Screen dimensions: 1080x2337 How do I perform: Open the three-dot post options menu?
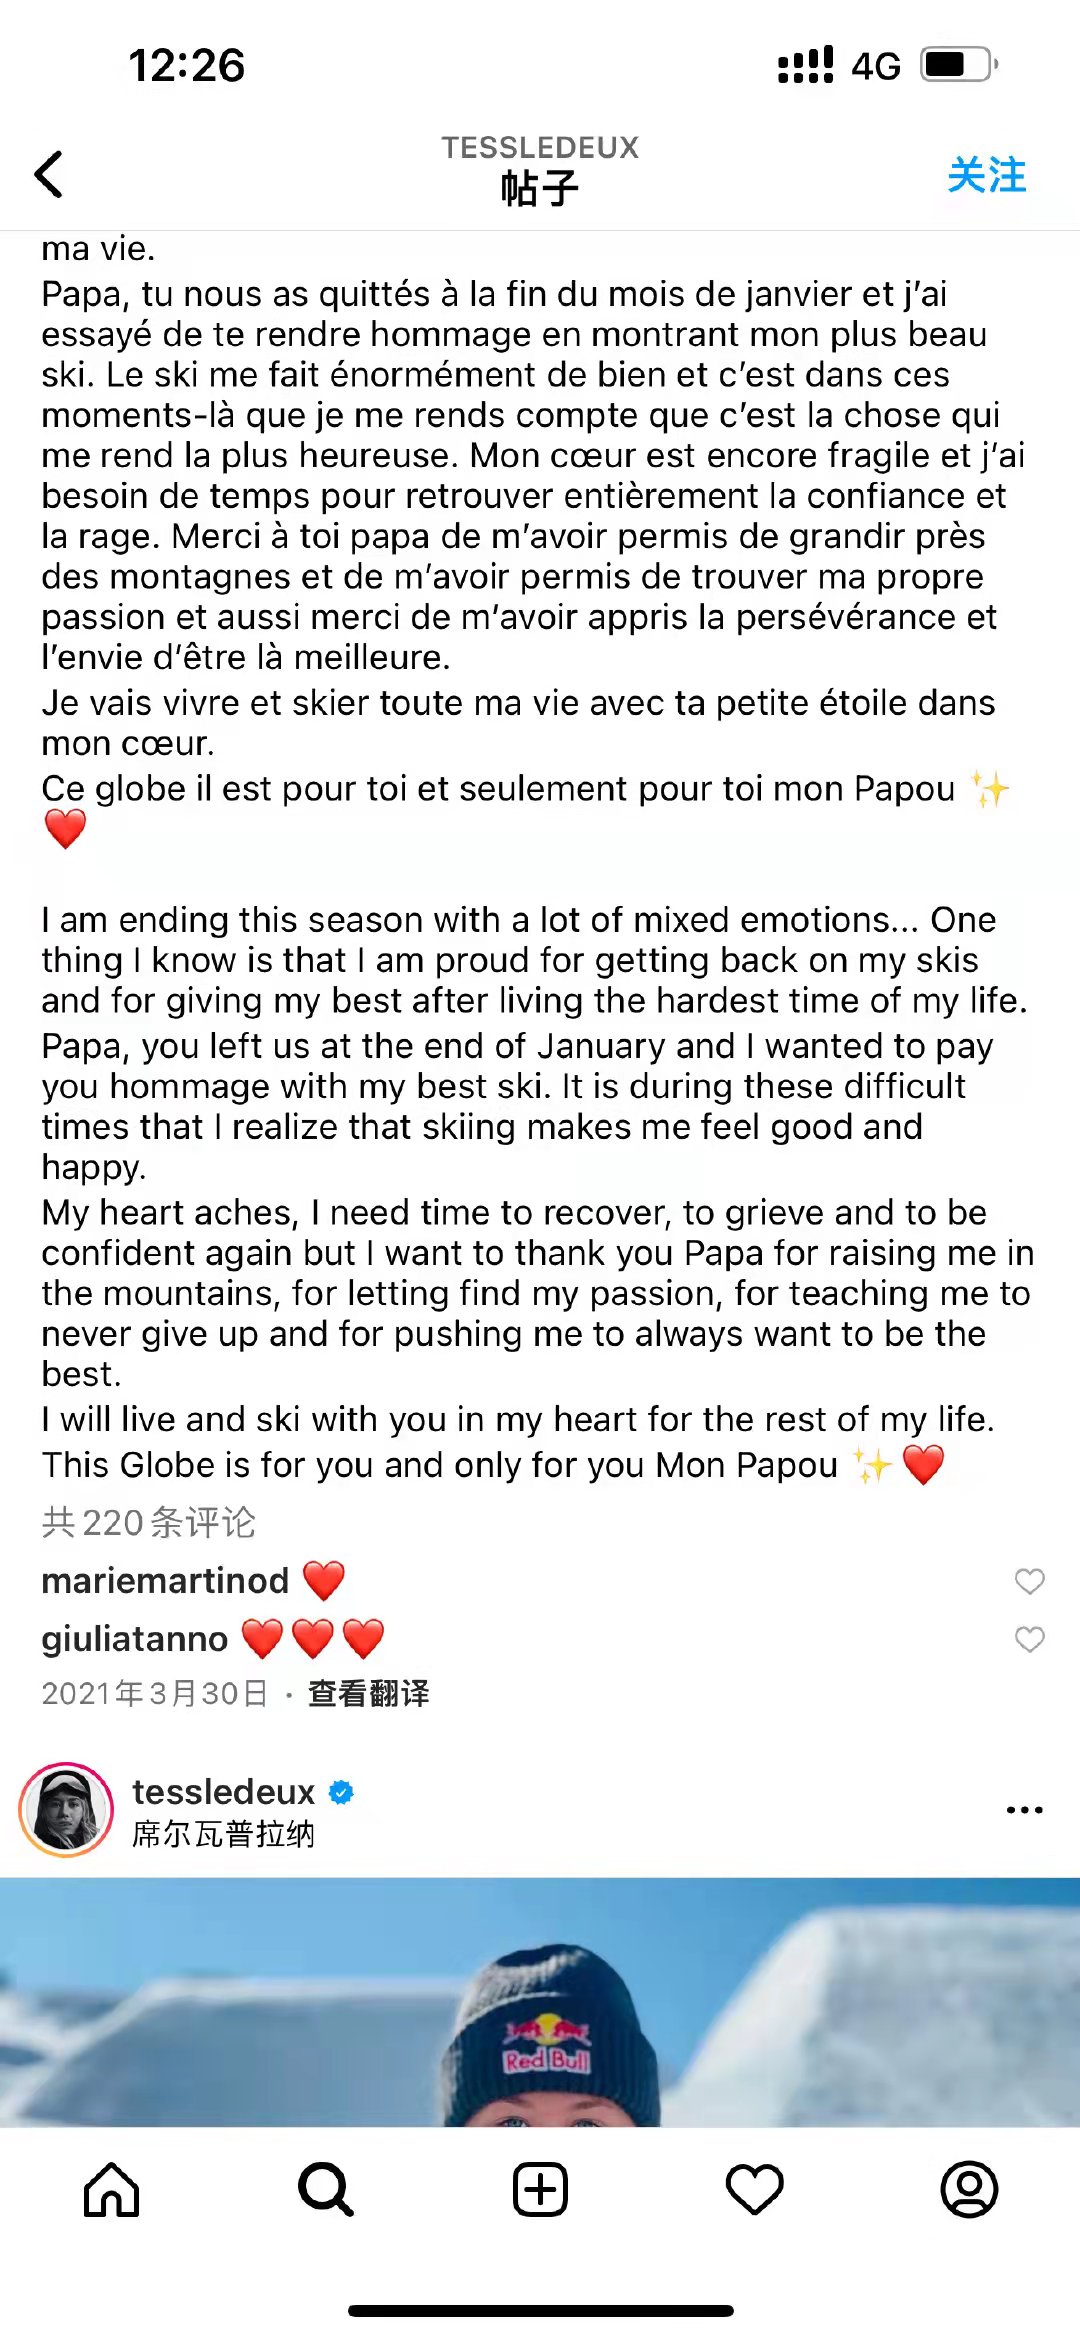click(1024, 1810)
